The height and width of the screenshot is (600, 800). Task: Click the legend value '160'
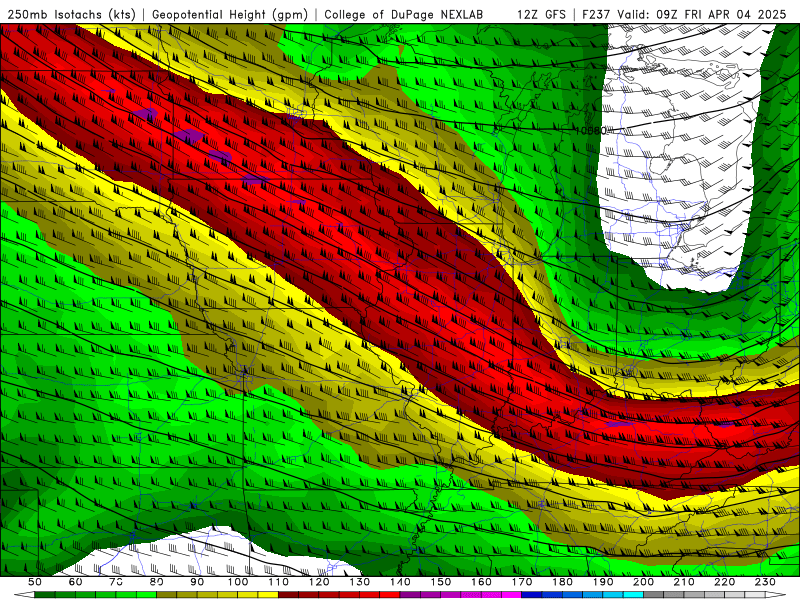point(481,582)
